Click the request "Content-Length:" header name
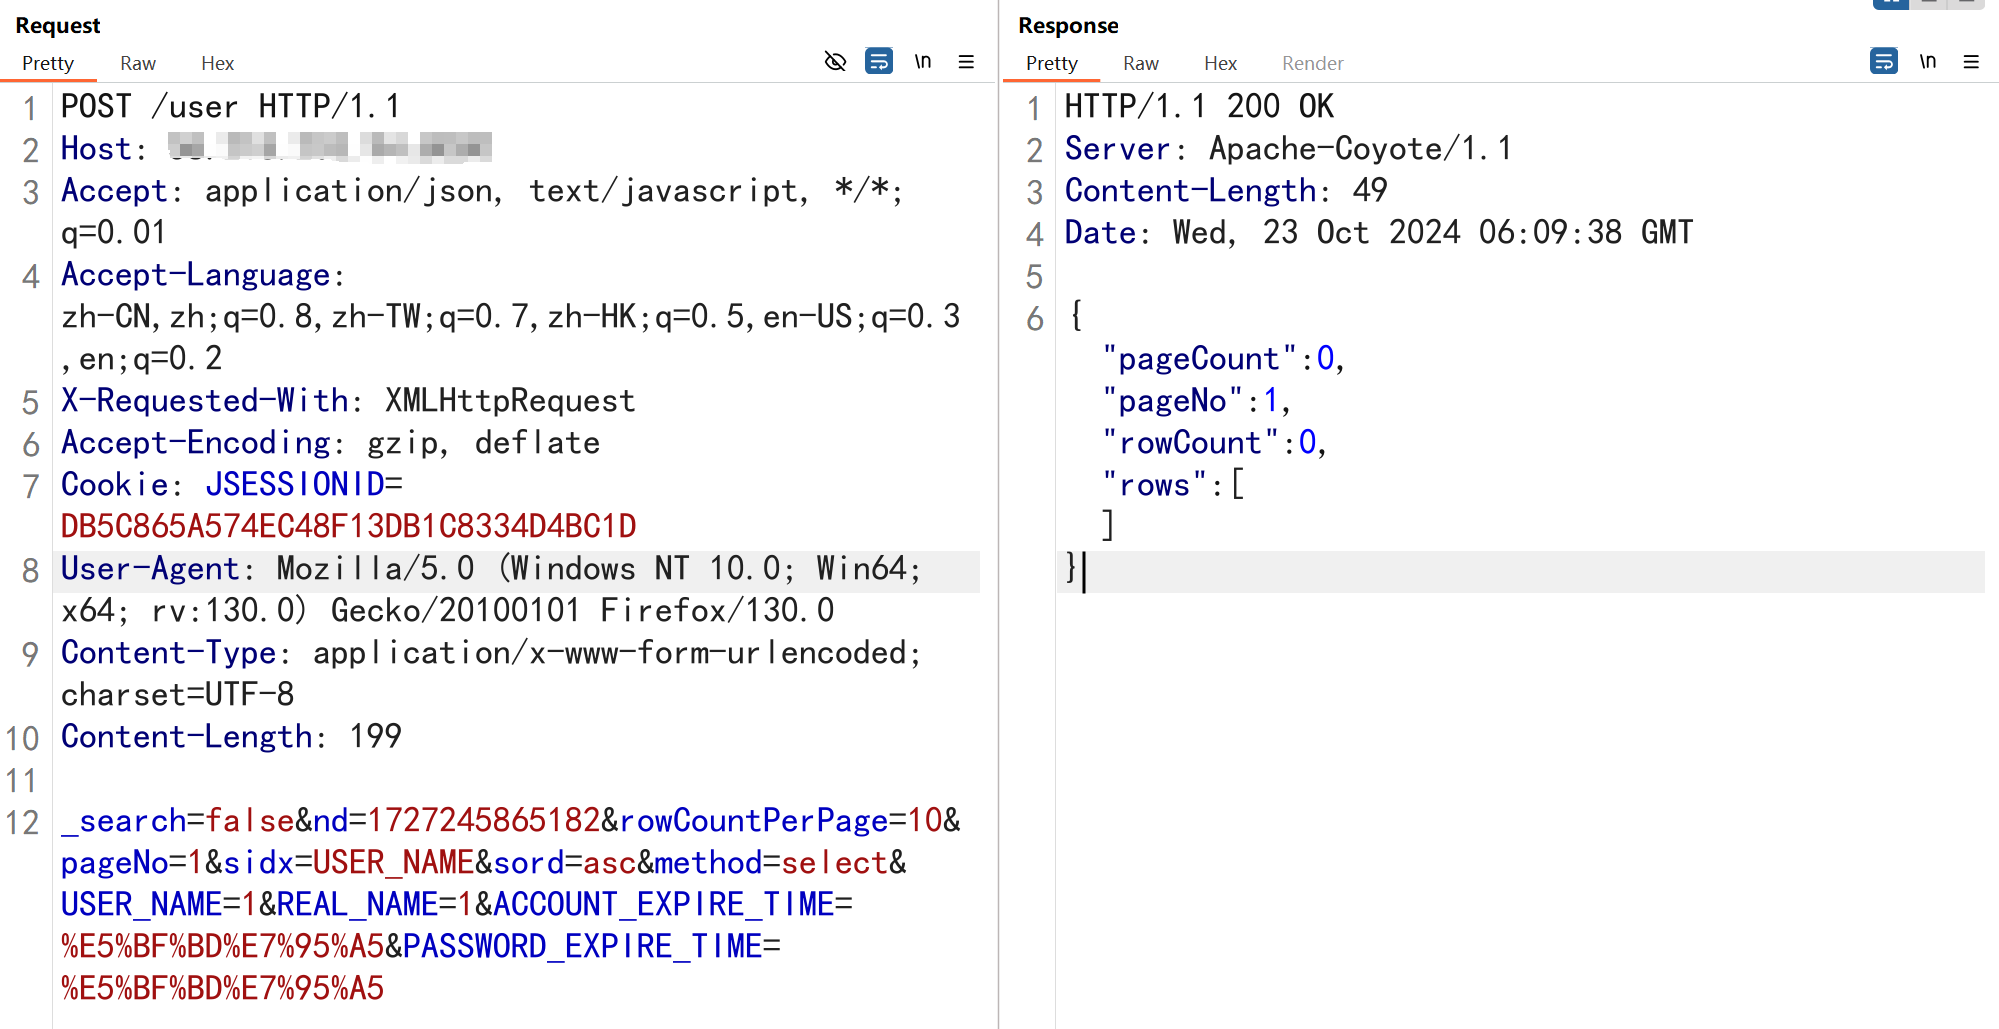This screenshot has width=1999, height=1029. tap(194, 736)
